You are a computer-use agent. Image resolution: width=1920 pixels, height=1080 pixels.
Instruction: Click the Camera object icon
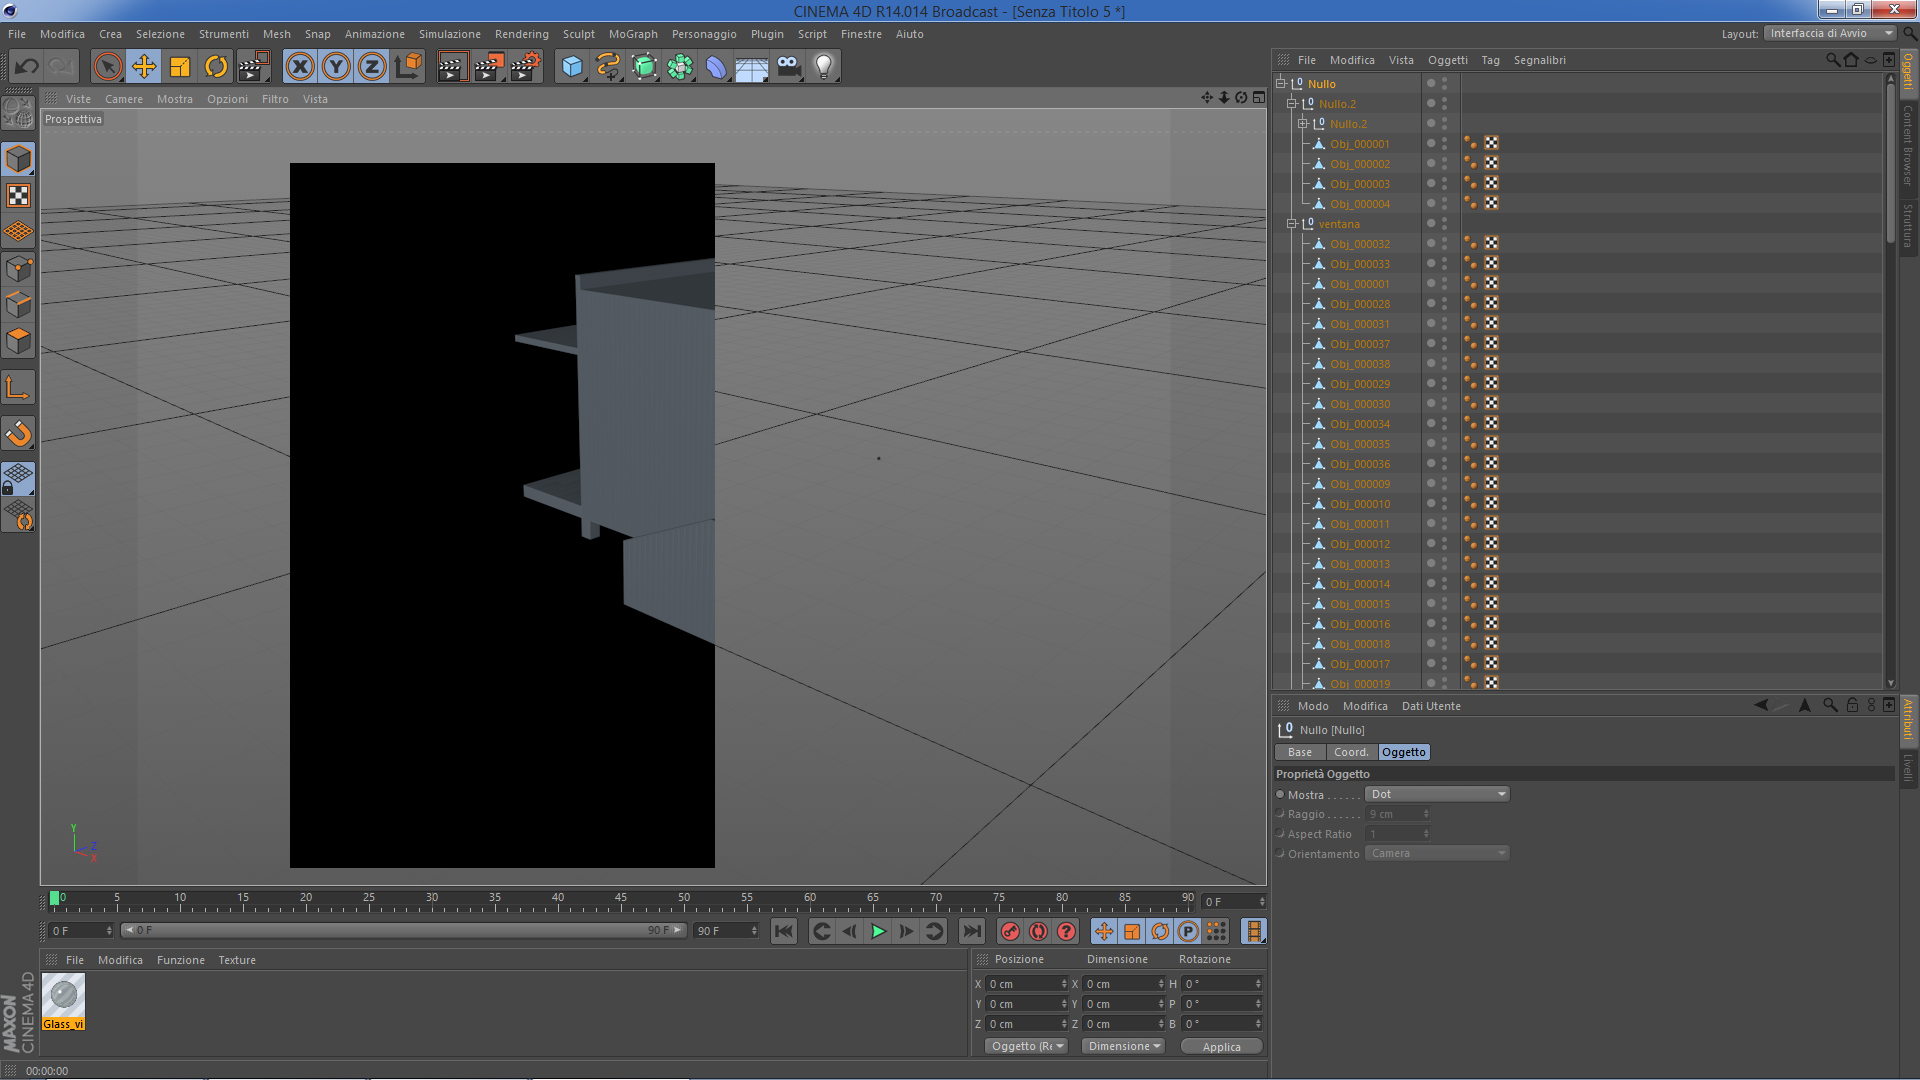pos(788,67)
